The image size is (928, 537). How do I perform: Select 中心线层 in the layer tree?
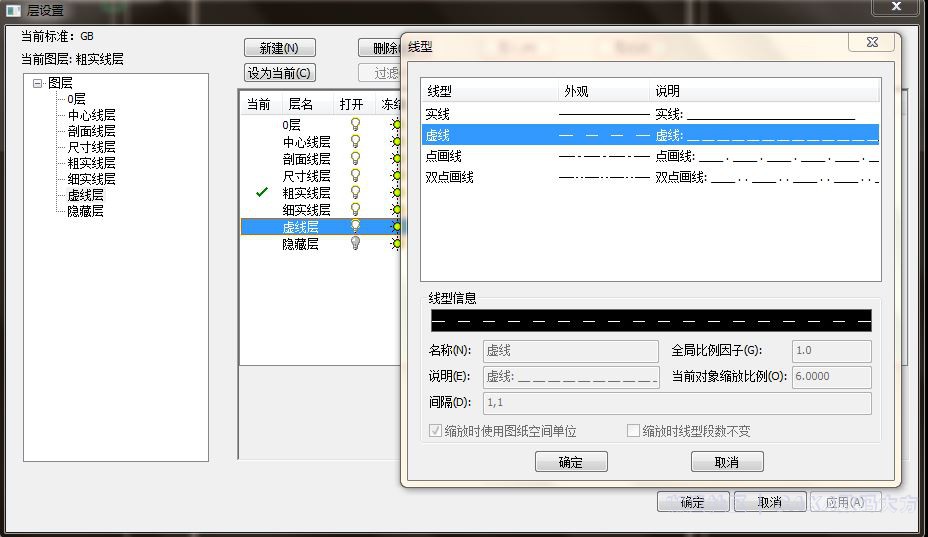(91, 115)
